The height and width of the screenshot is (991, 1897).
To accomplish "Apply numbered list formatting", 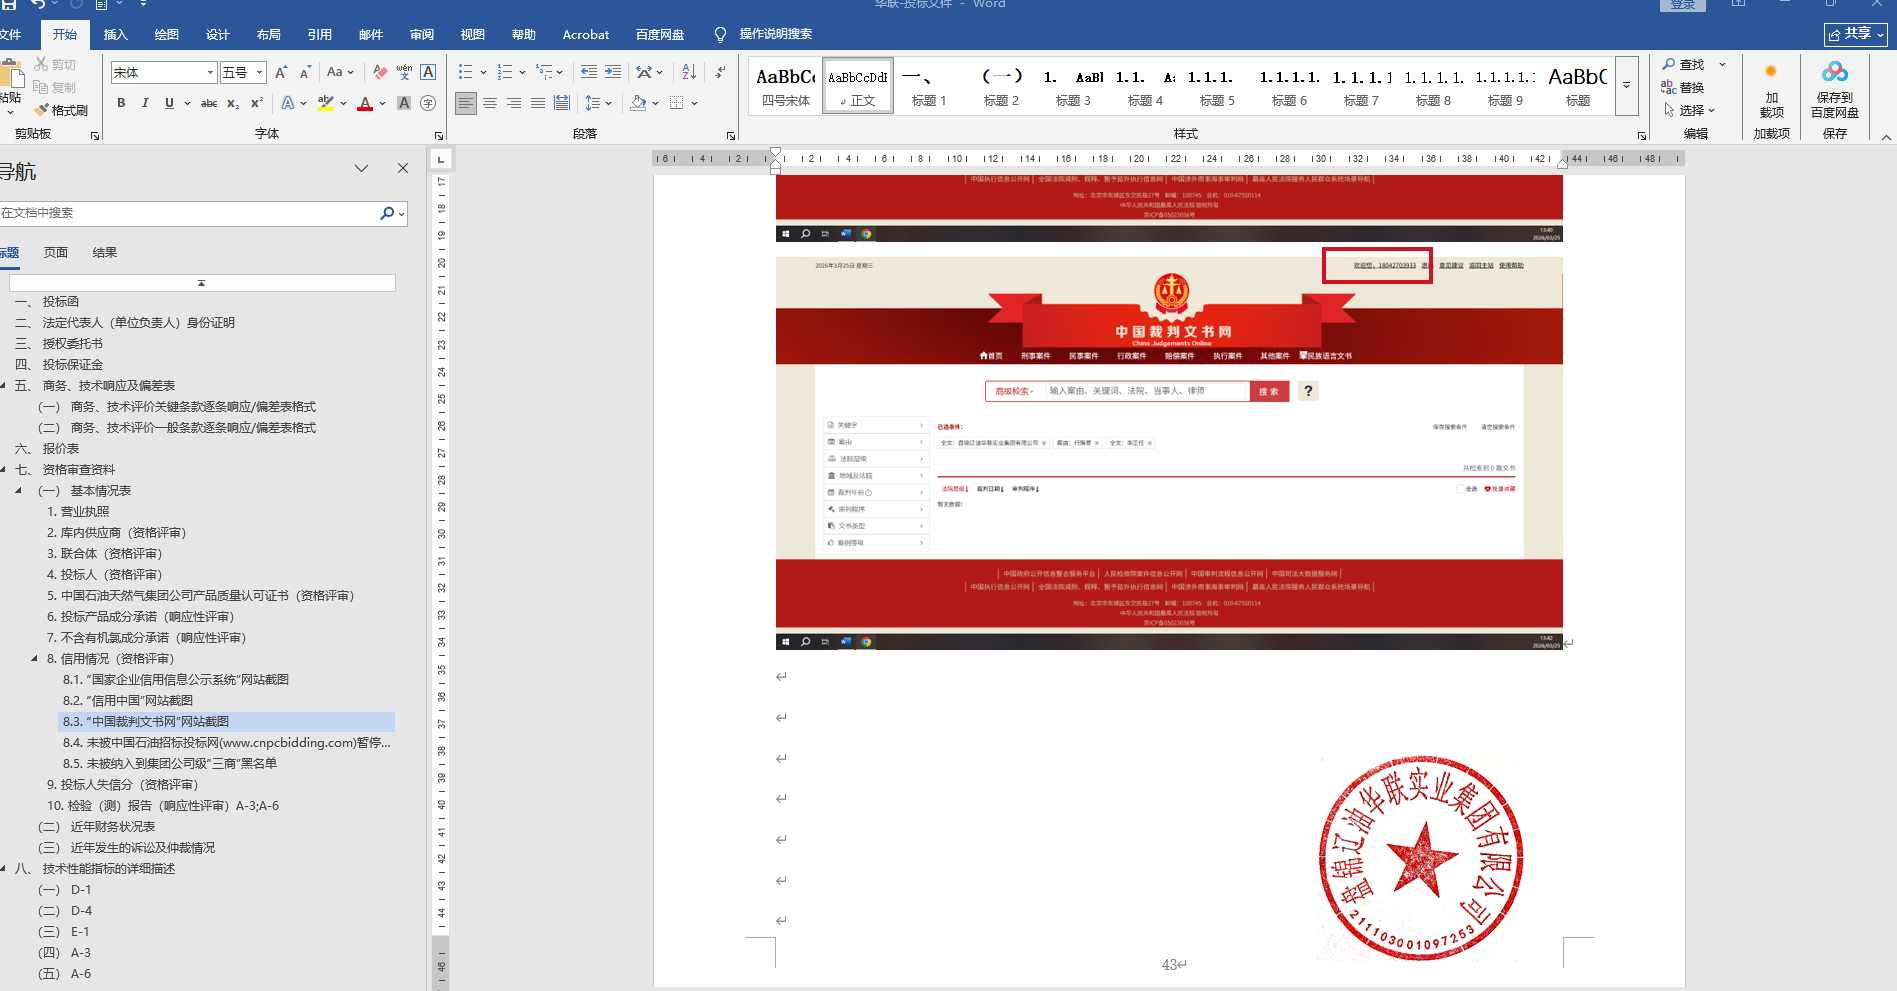I will pos(505,72).
